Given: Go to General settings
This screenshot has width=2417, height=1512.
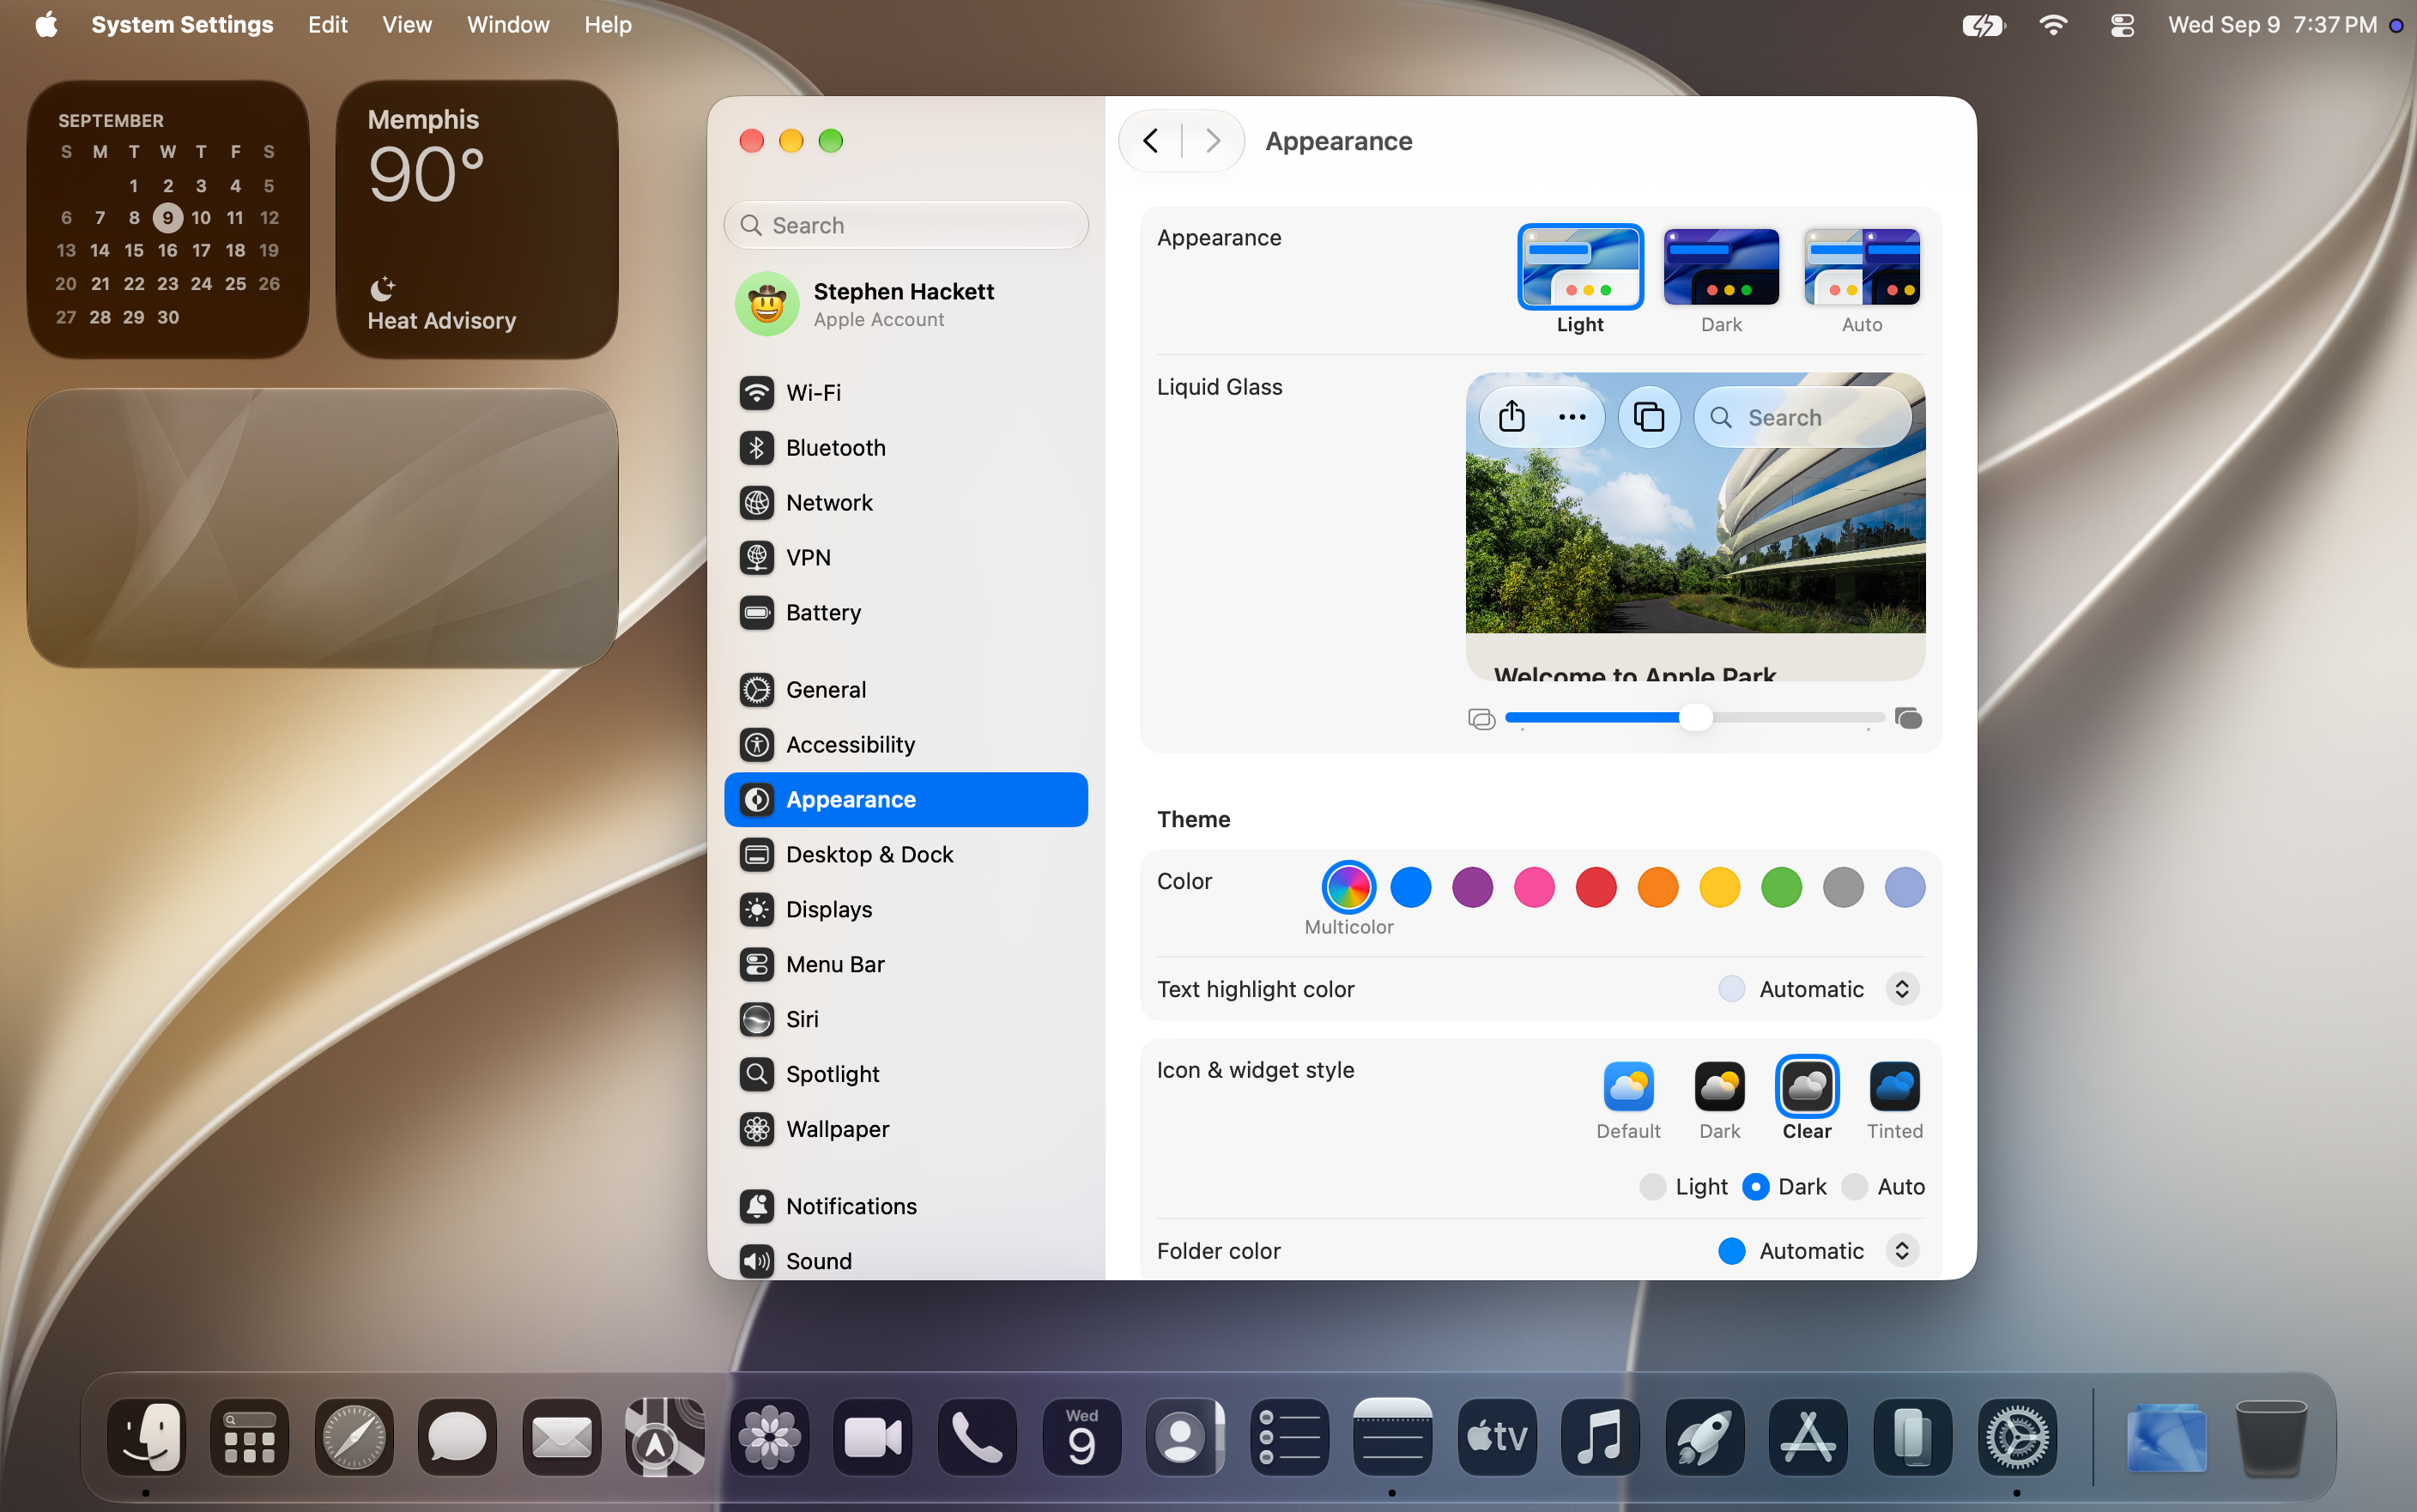Looking at the screenshot, I should [905, 689].
